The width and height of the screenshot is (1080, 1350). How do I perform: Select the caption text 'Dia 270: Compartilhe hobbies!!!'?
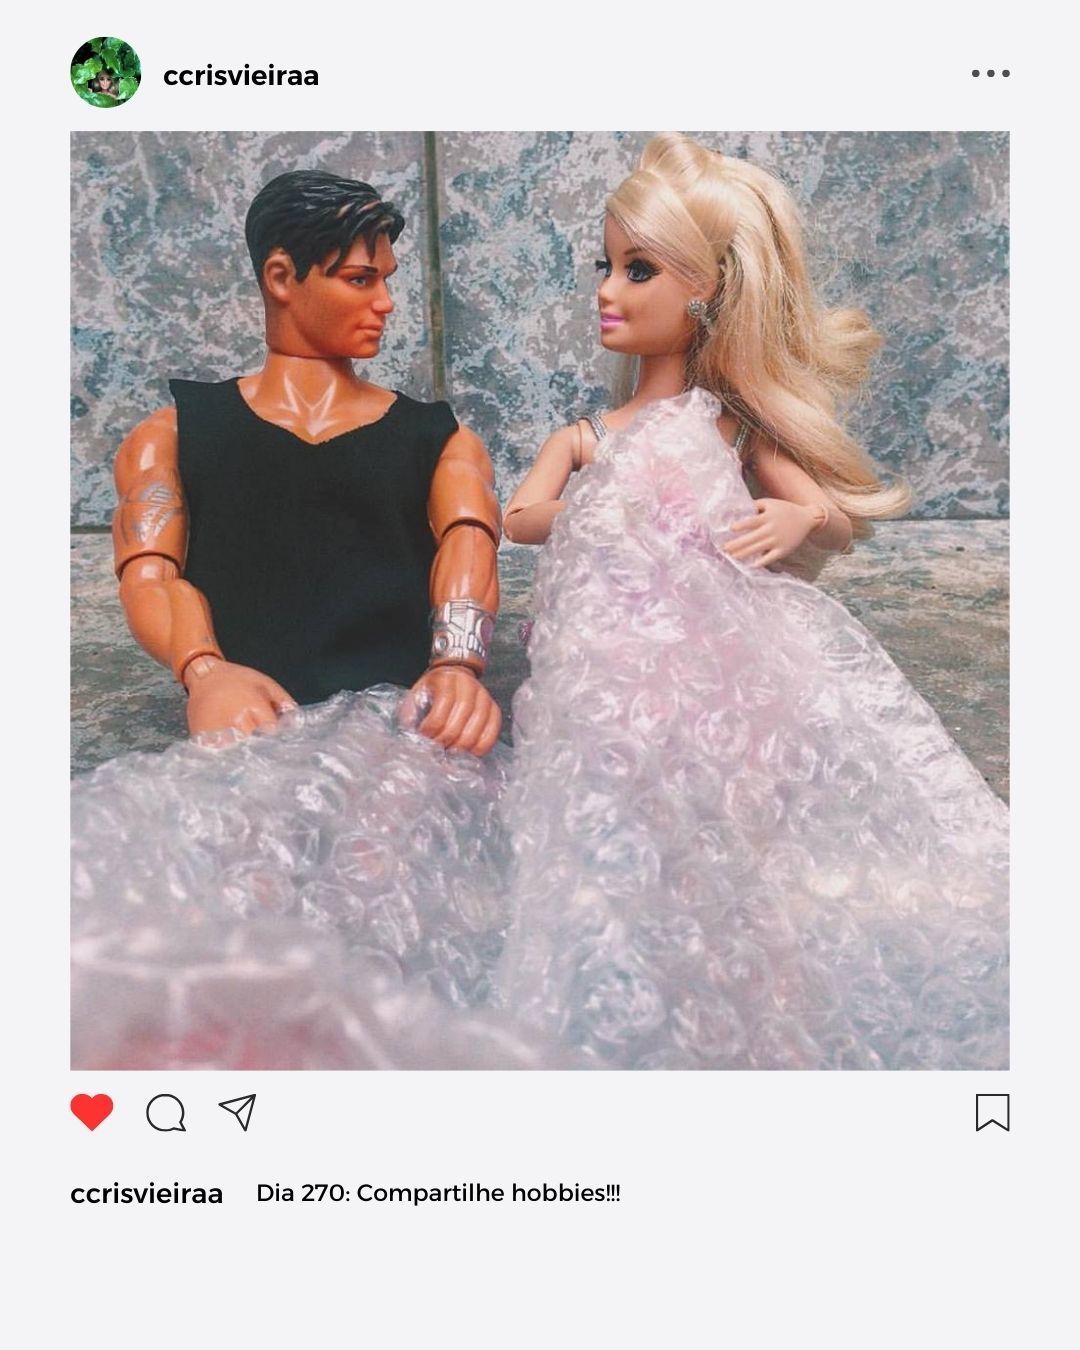pyautogui.click(x=438, y=1193)
